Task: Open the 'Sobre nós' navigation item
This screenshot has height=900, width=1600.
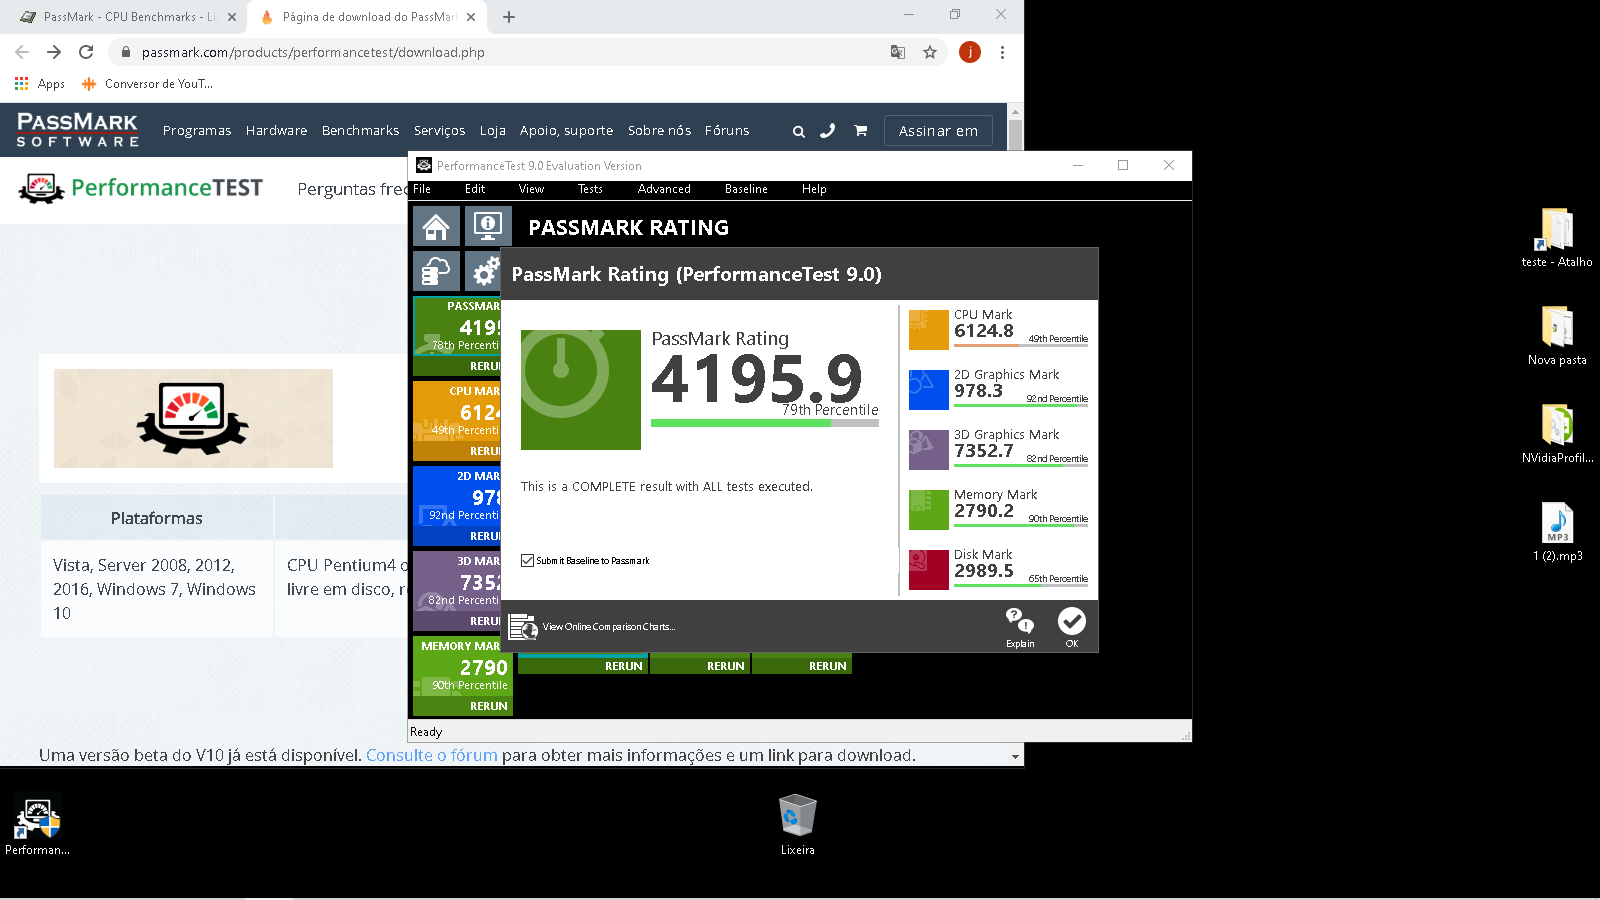Action: tap(659, 131)
